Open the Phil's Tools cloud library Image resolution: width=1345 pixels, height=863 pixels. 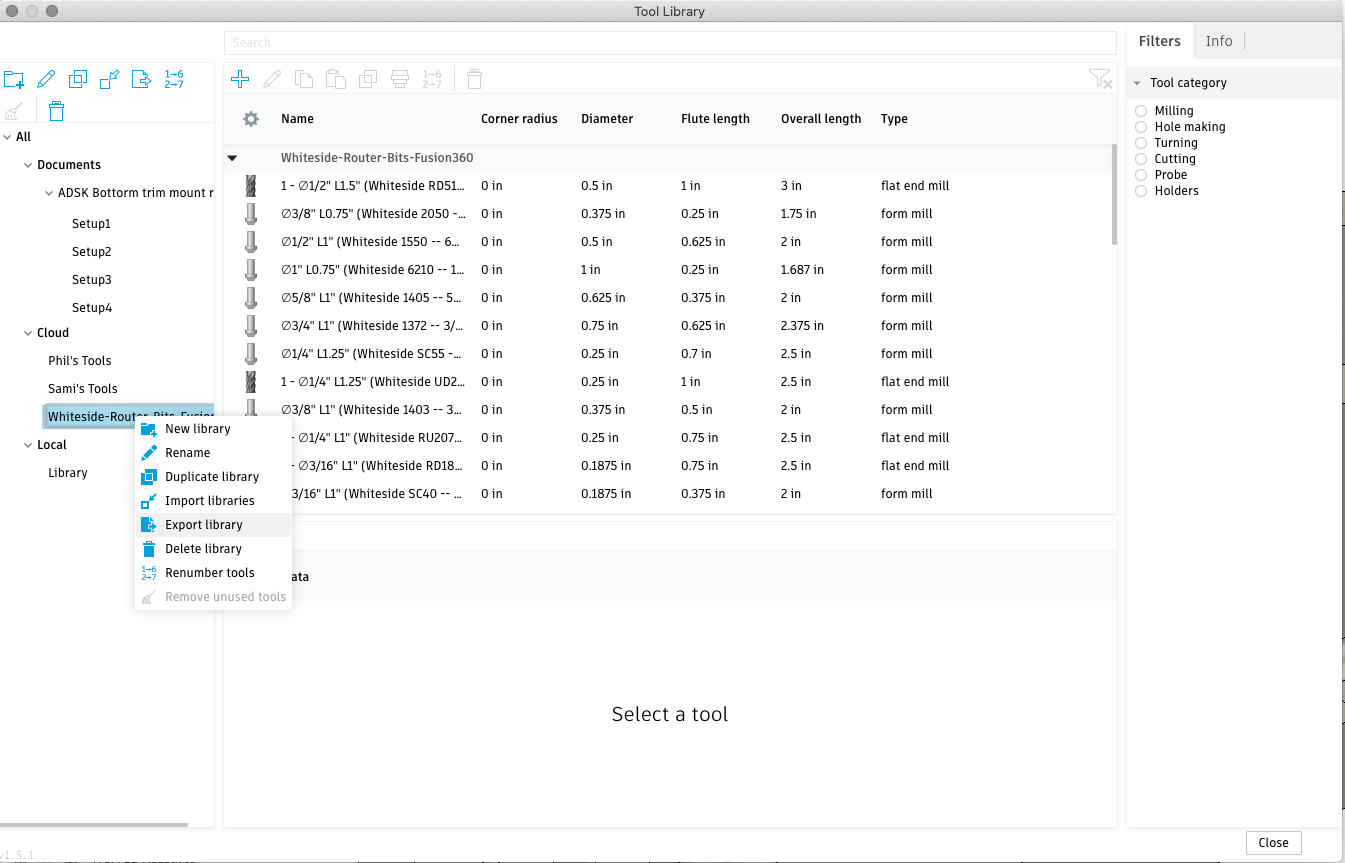pos(80,361)
